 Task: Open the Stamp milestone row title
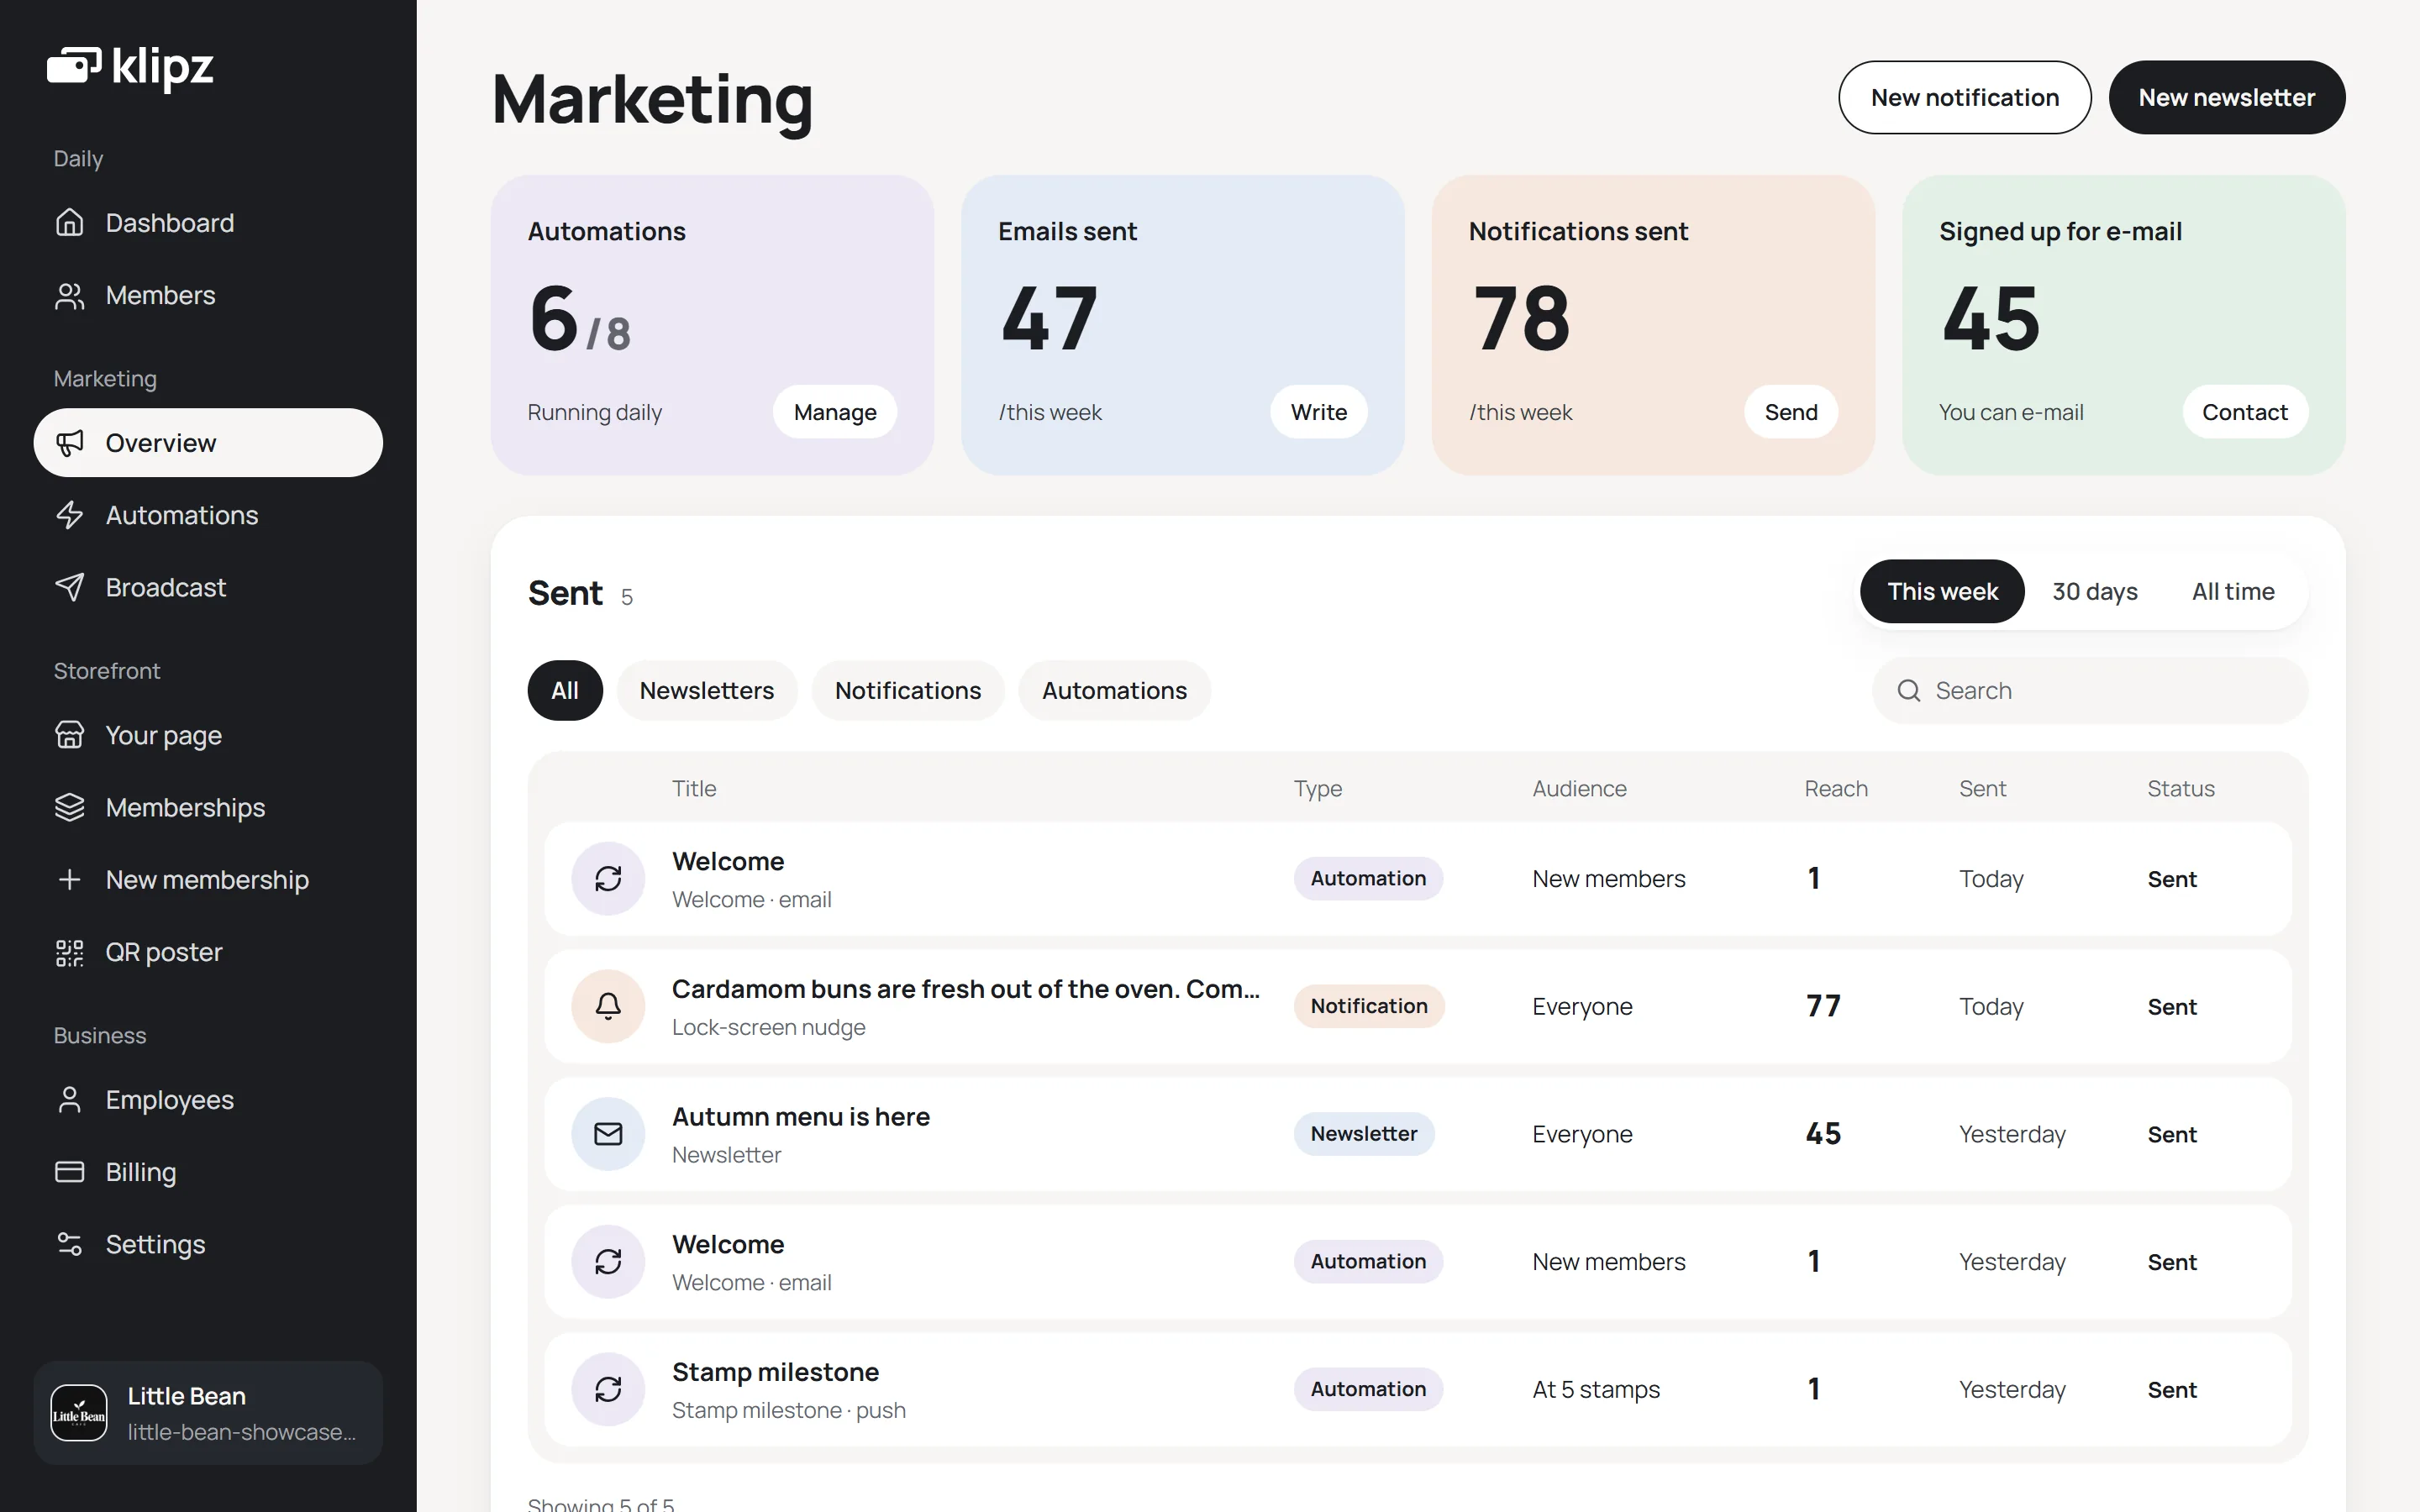775,1372
